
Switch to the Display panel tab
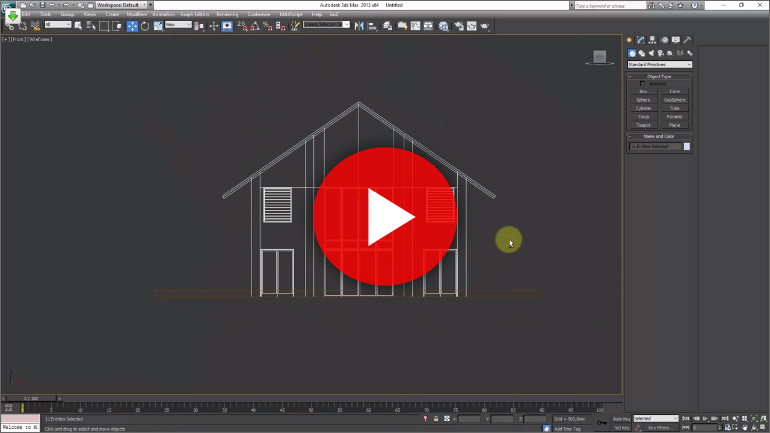pos(676,40)
